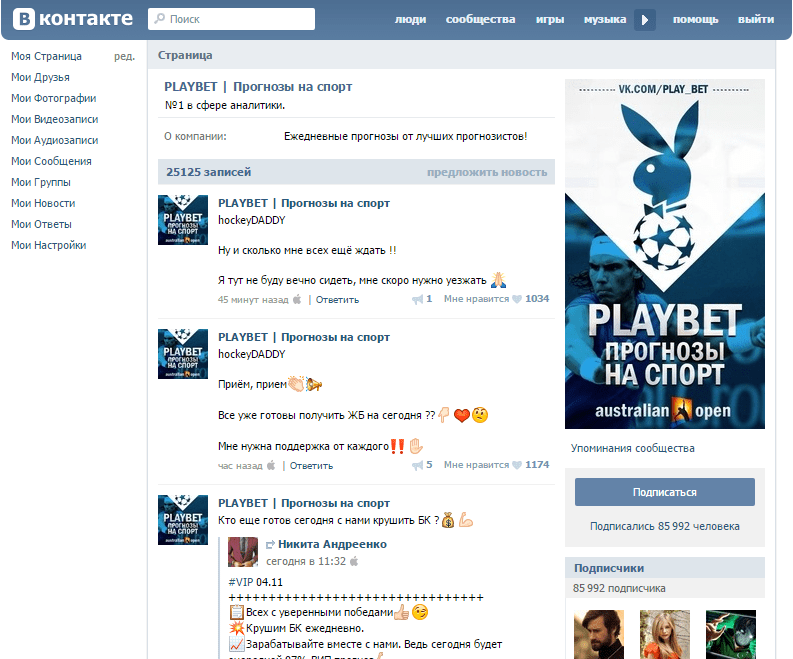Click repost arrow icon beside Никита Андреенко

pyautogui.click(x=271, y=545)
